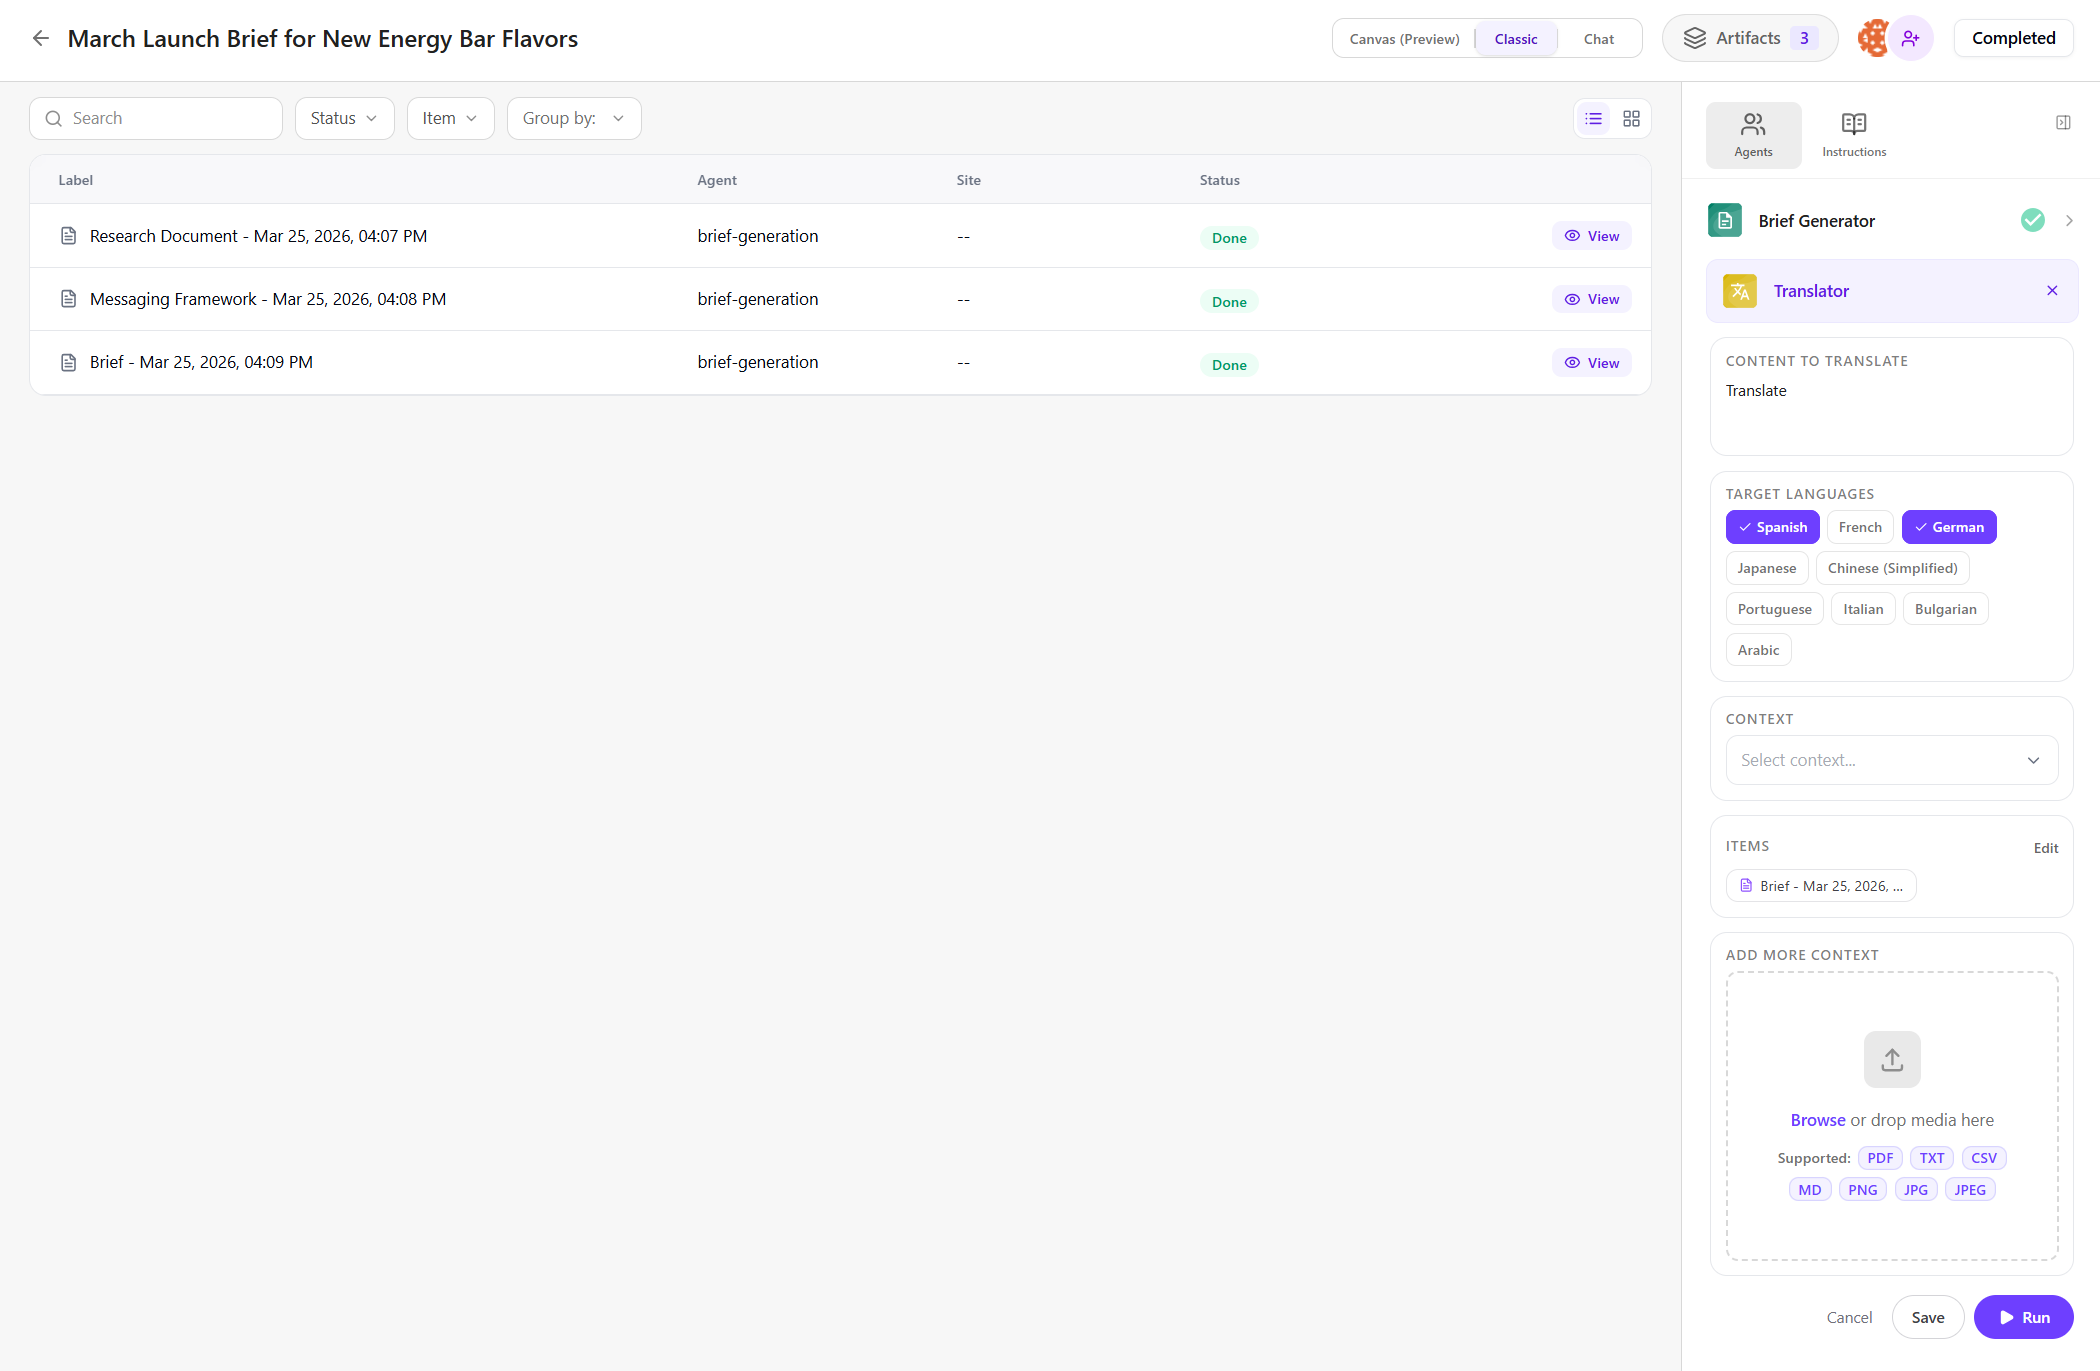Open the Select context dropdown
2100x1371 pixels.
[1890, 760]
